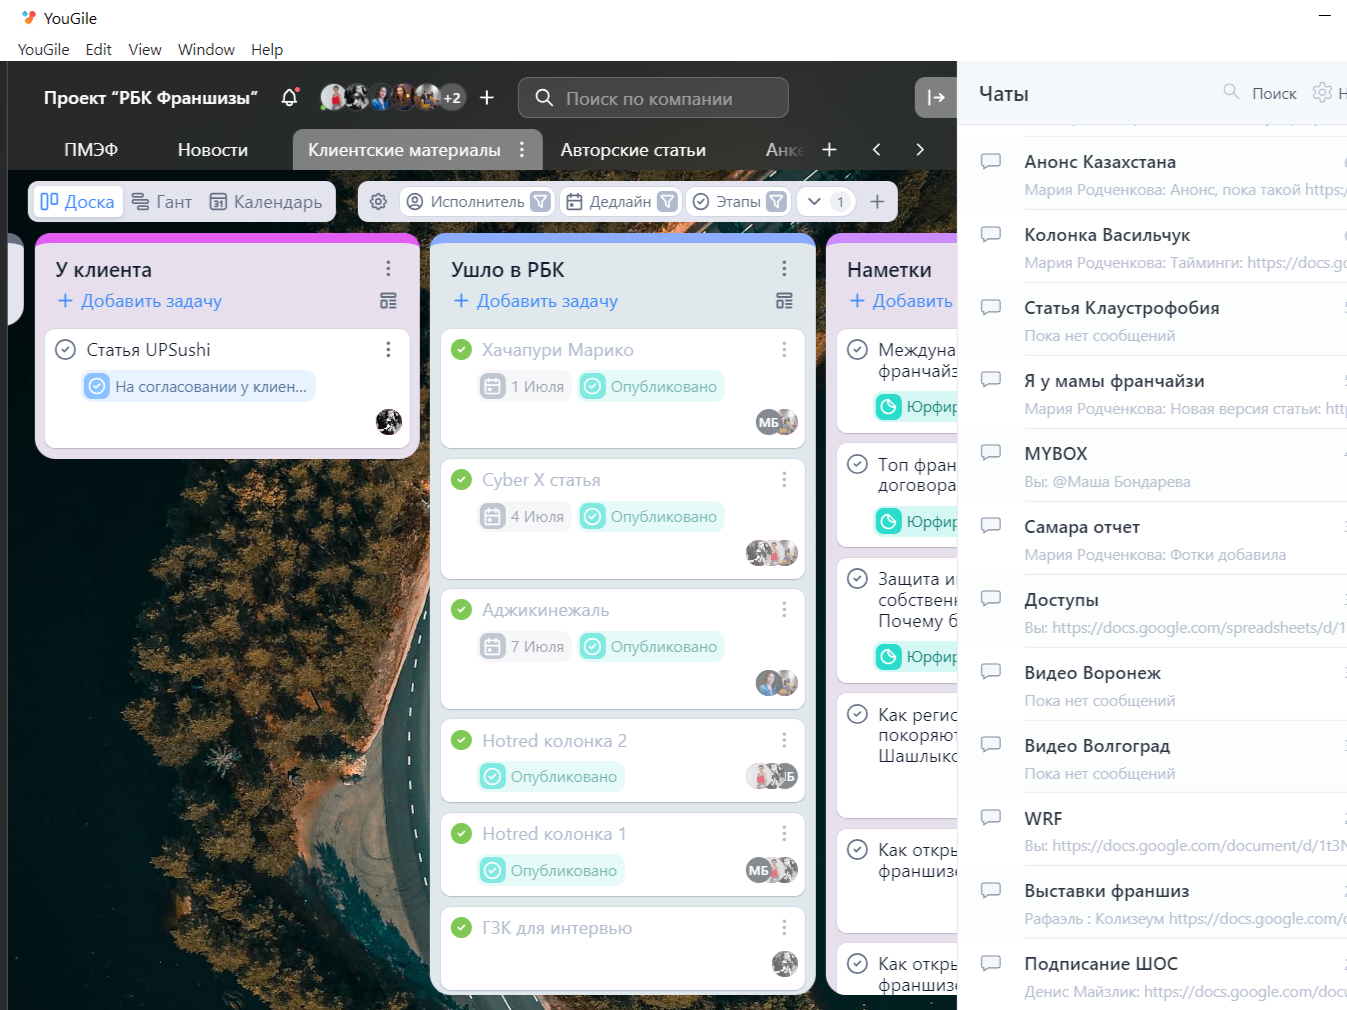Viewport: 1347px width, 1010px height.
Task: Show next board tabs
Action: coord(920,149)
